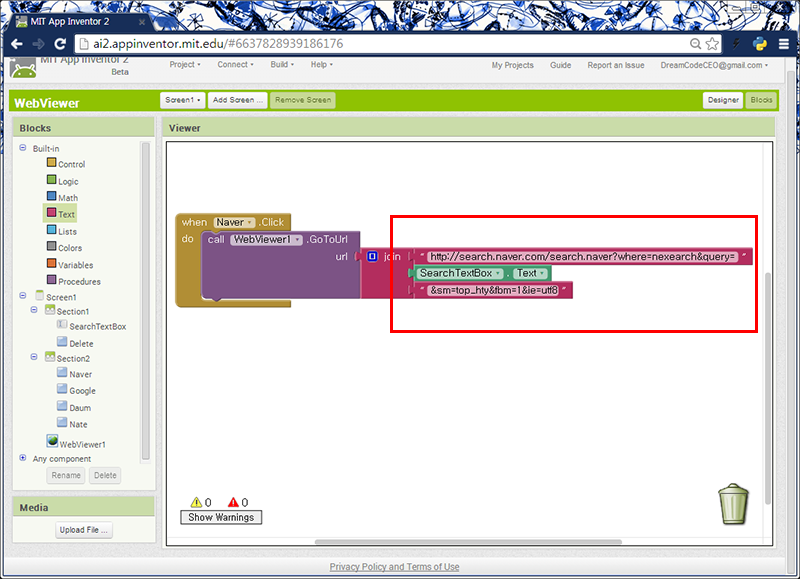
Task: Select the Daum component in tree
Action: (x=74, y=407)
